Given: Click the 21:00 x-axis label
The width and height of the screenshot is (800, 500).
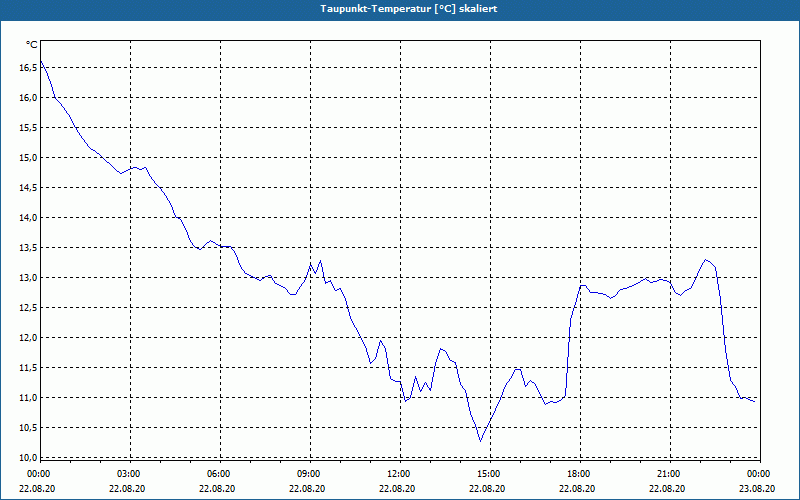Looking at the screenshot, I should click(668, 474).
